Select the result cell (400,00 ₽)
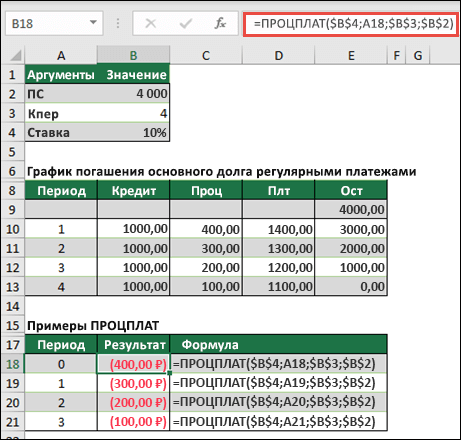 point(133,364)
